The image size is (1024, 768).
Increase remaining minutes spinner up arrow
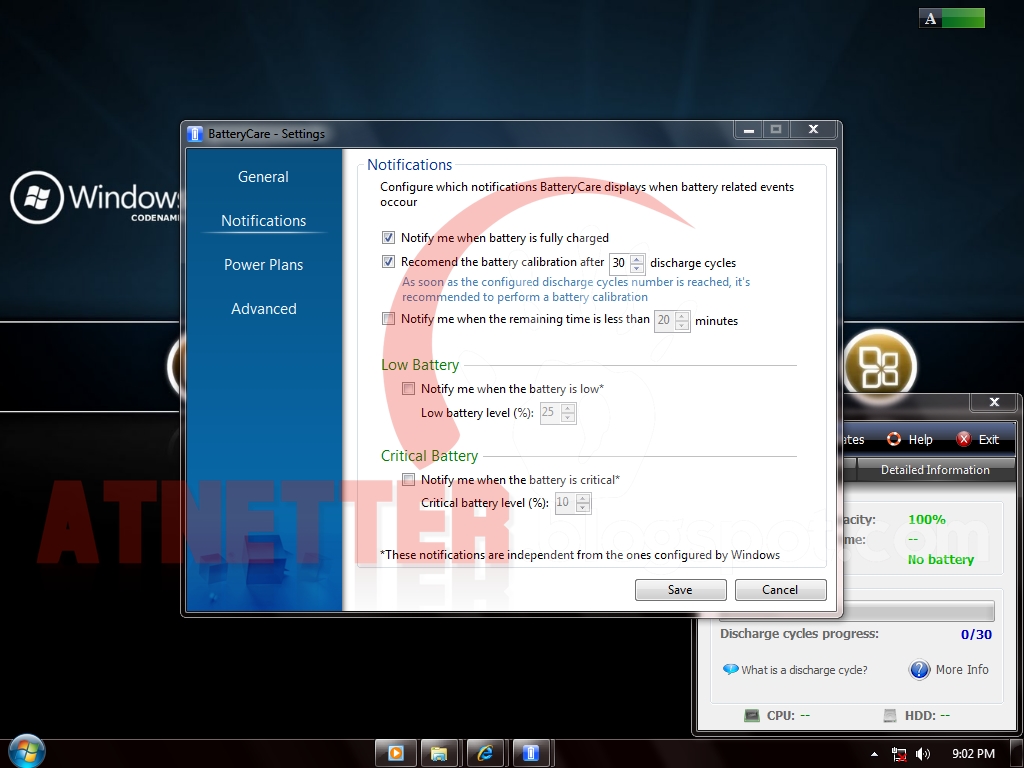(682, 316)
